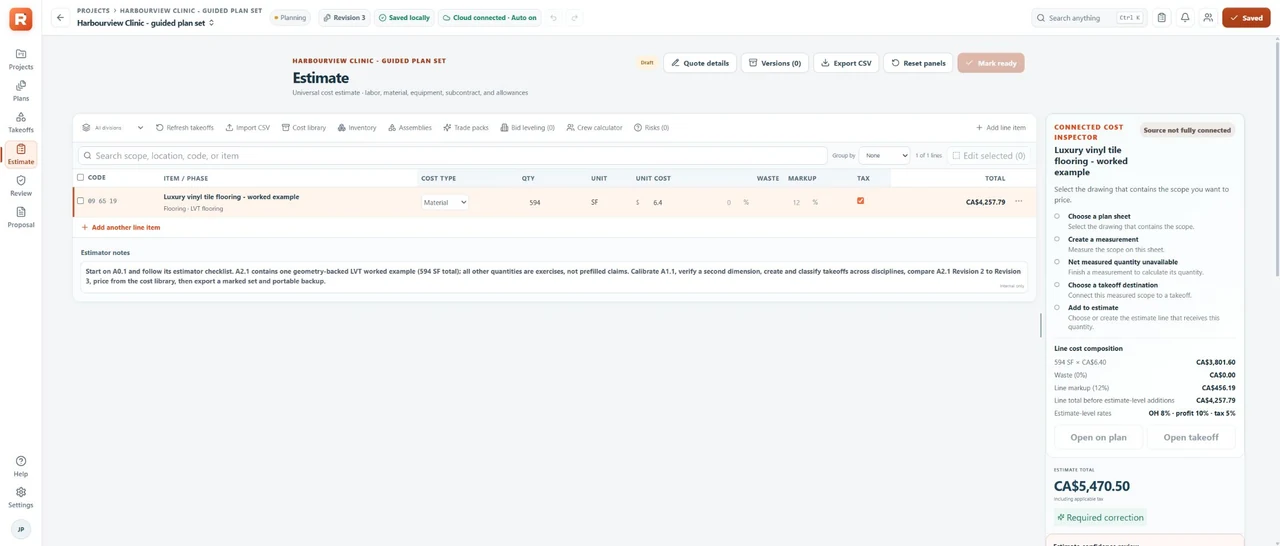Viewport: 1280px width, 546px height.
Task: Open Risks (0)
Action: click(651, 128)
